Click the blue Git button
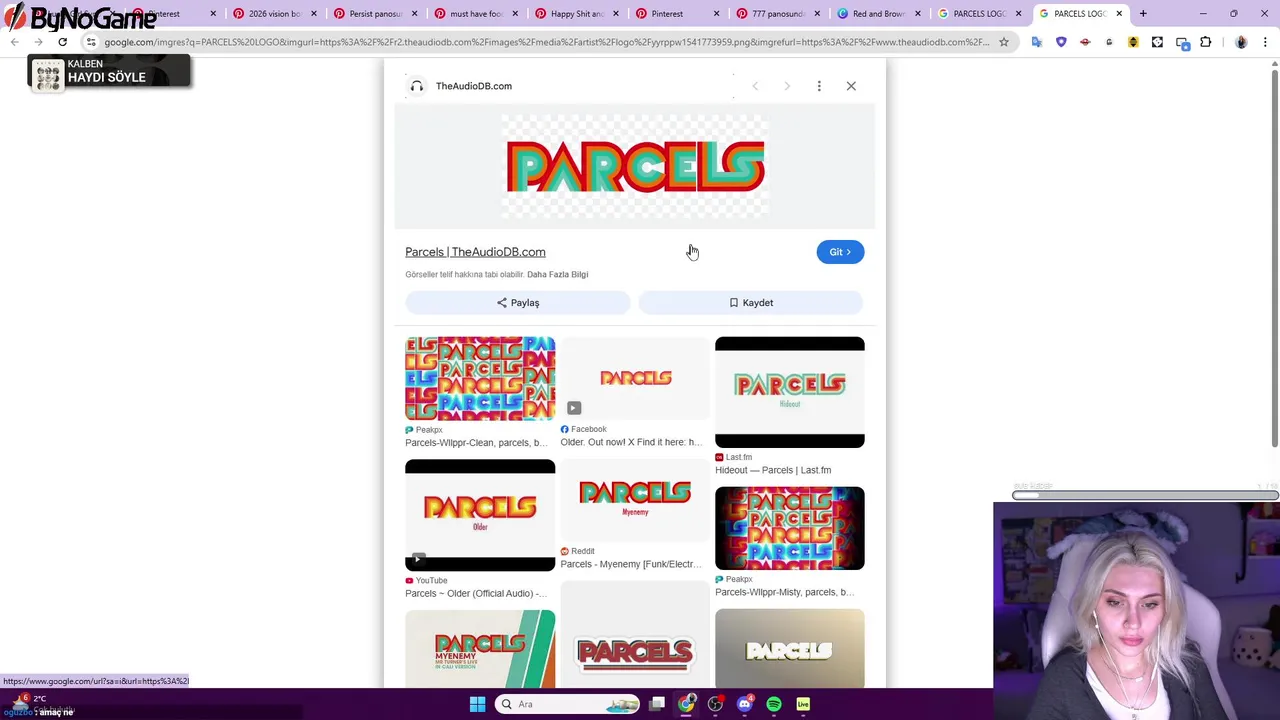 [840, 252]
